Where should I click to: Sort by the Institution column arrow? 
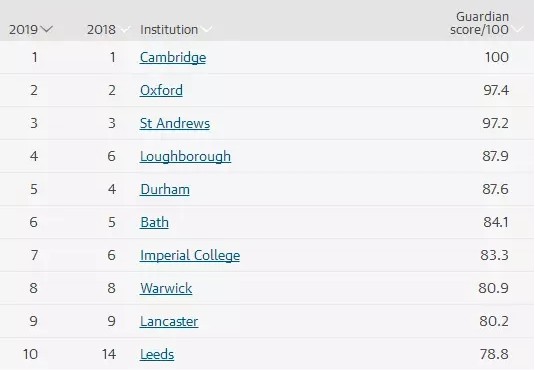206,30
